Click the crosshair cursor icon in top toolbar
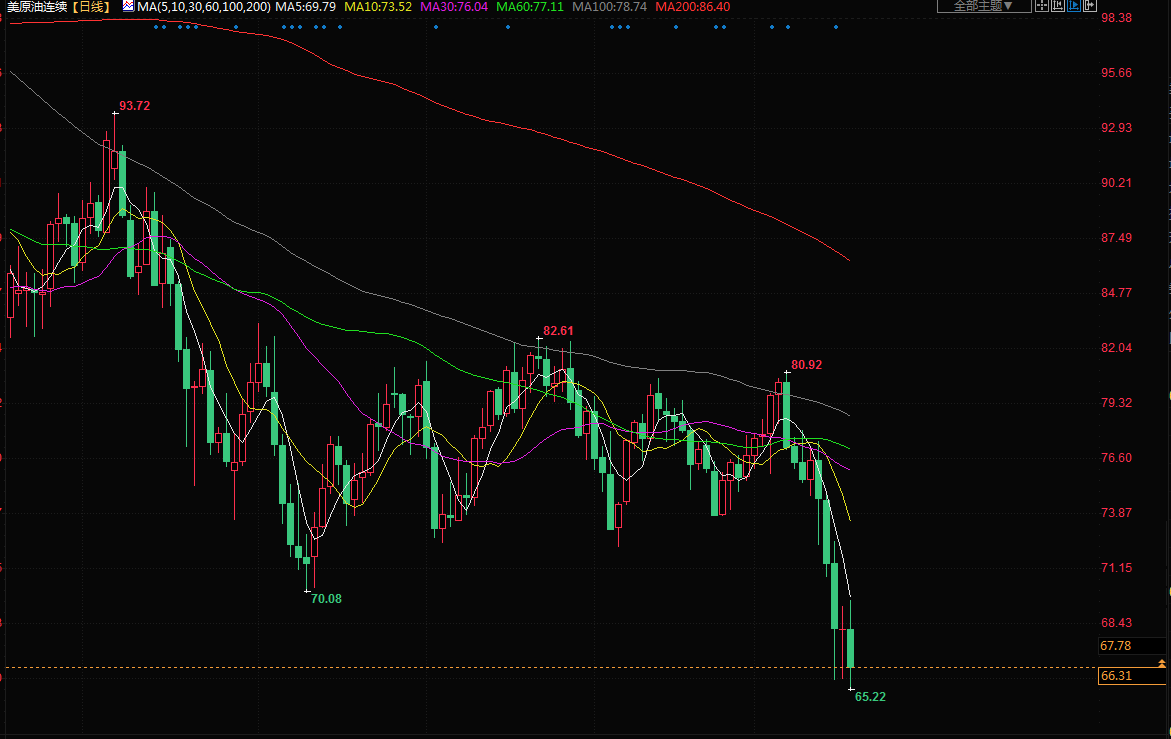Image resolution: width=1171 pixels, height=739 pixels. pyautogui.click(x=1042, y=6)
